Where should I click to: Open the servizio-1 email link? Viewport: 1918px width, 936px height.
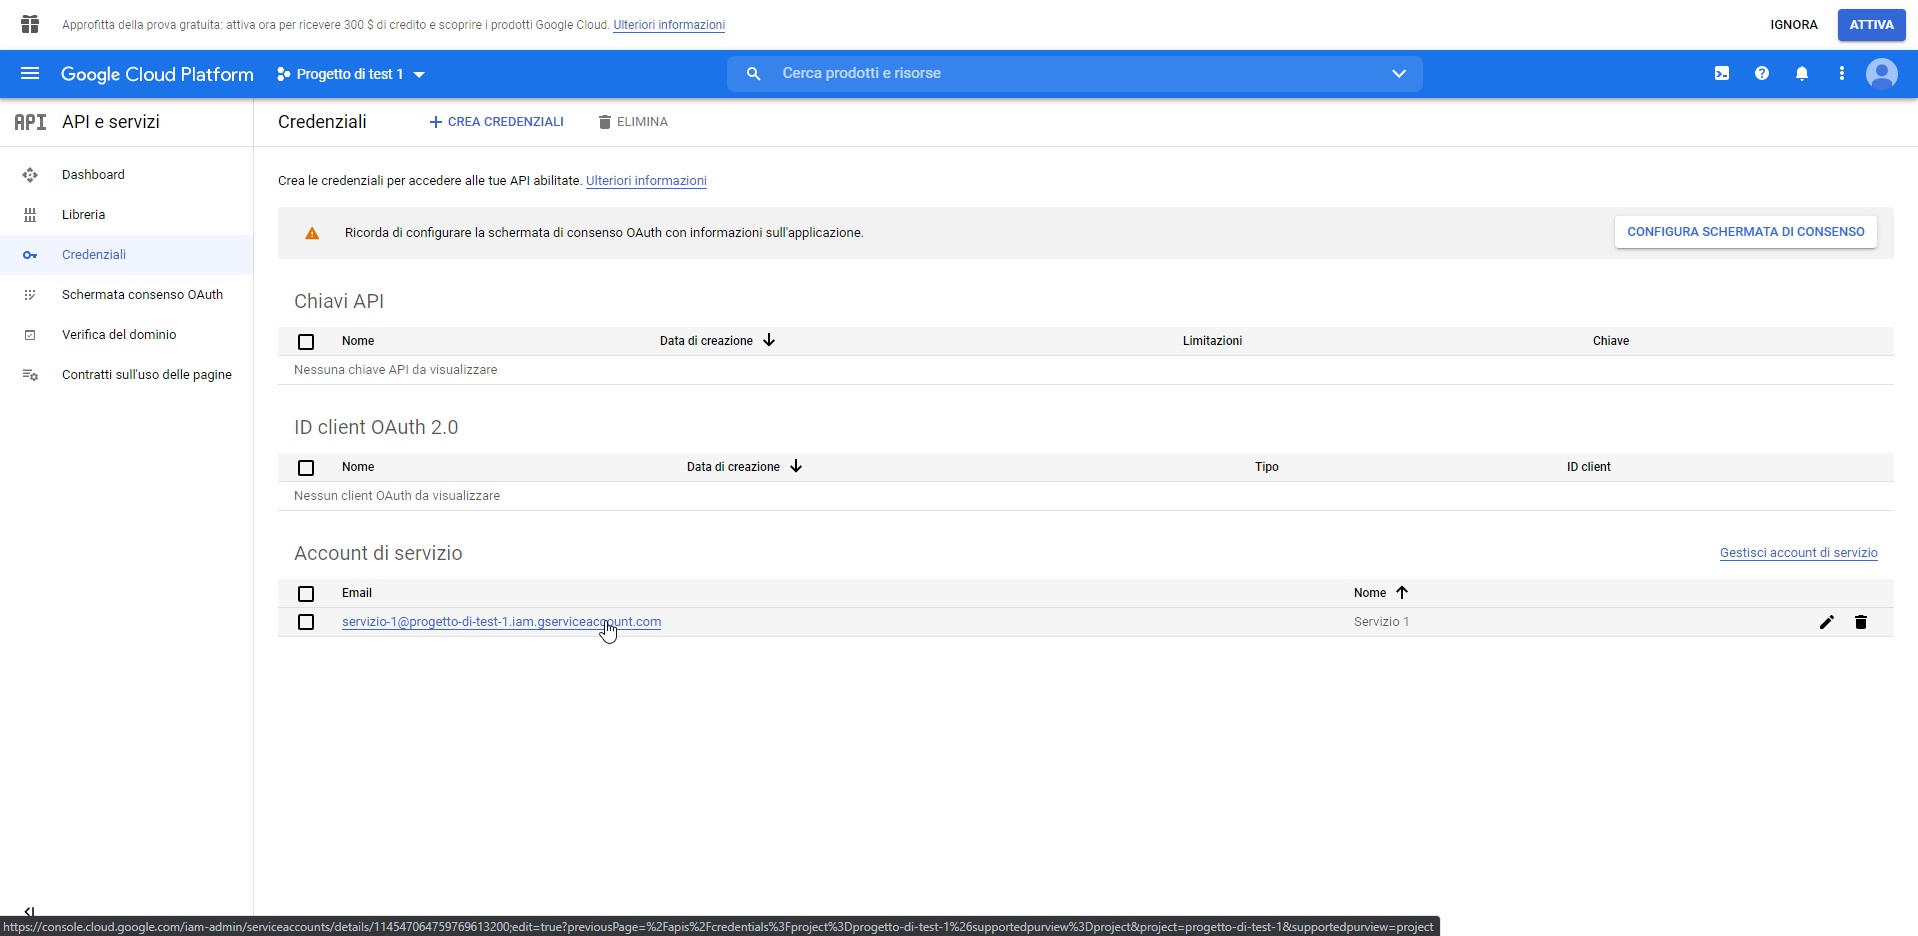pos(501,622)
